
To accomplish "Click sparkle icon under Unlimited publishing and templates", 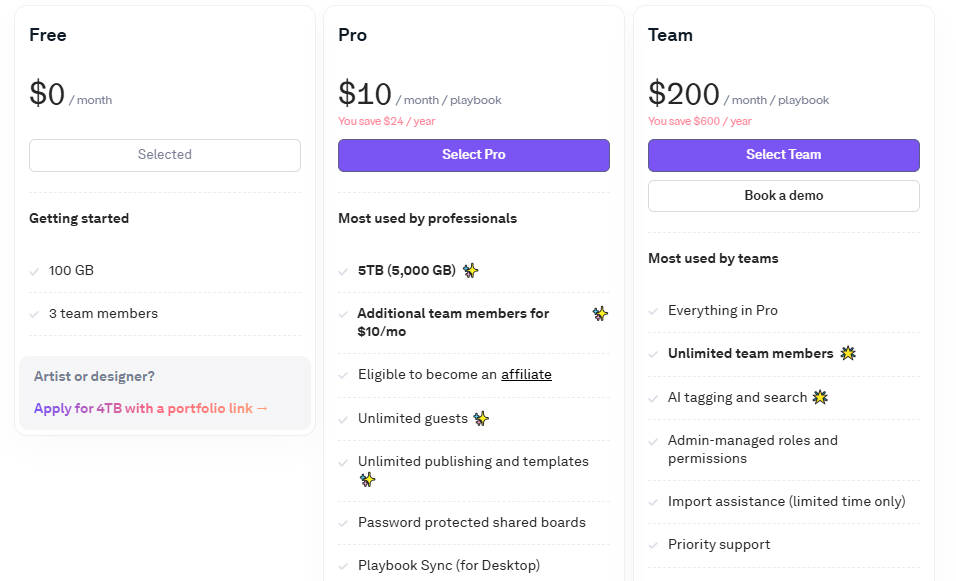I will click(x=367, y=480).
